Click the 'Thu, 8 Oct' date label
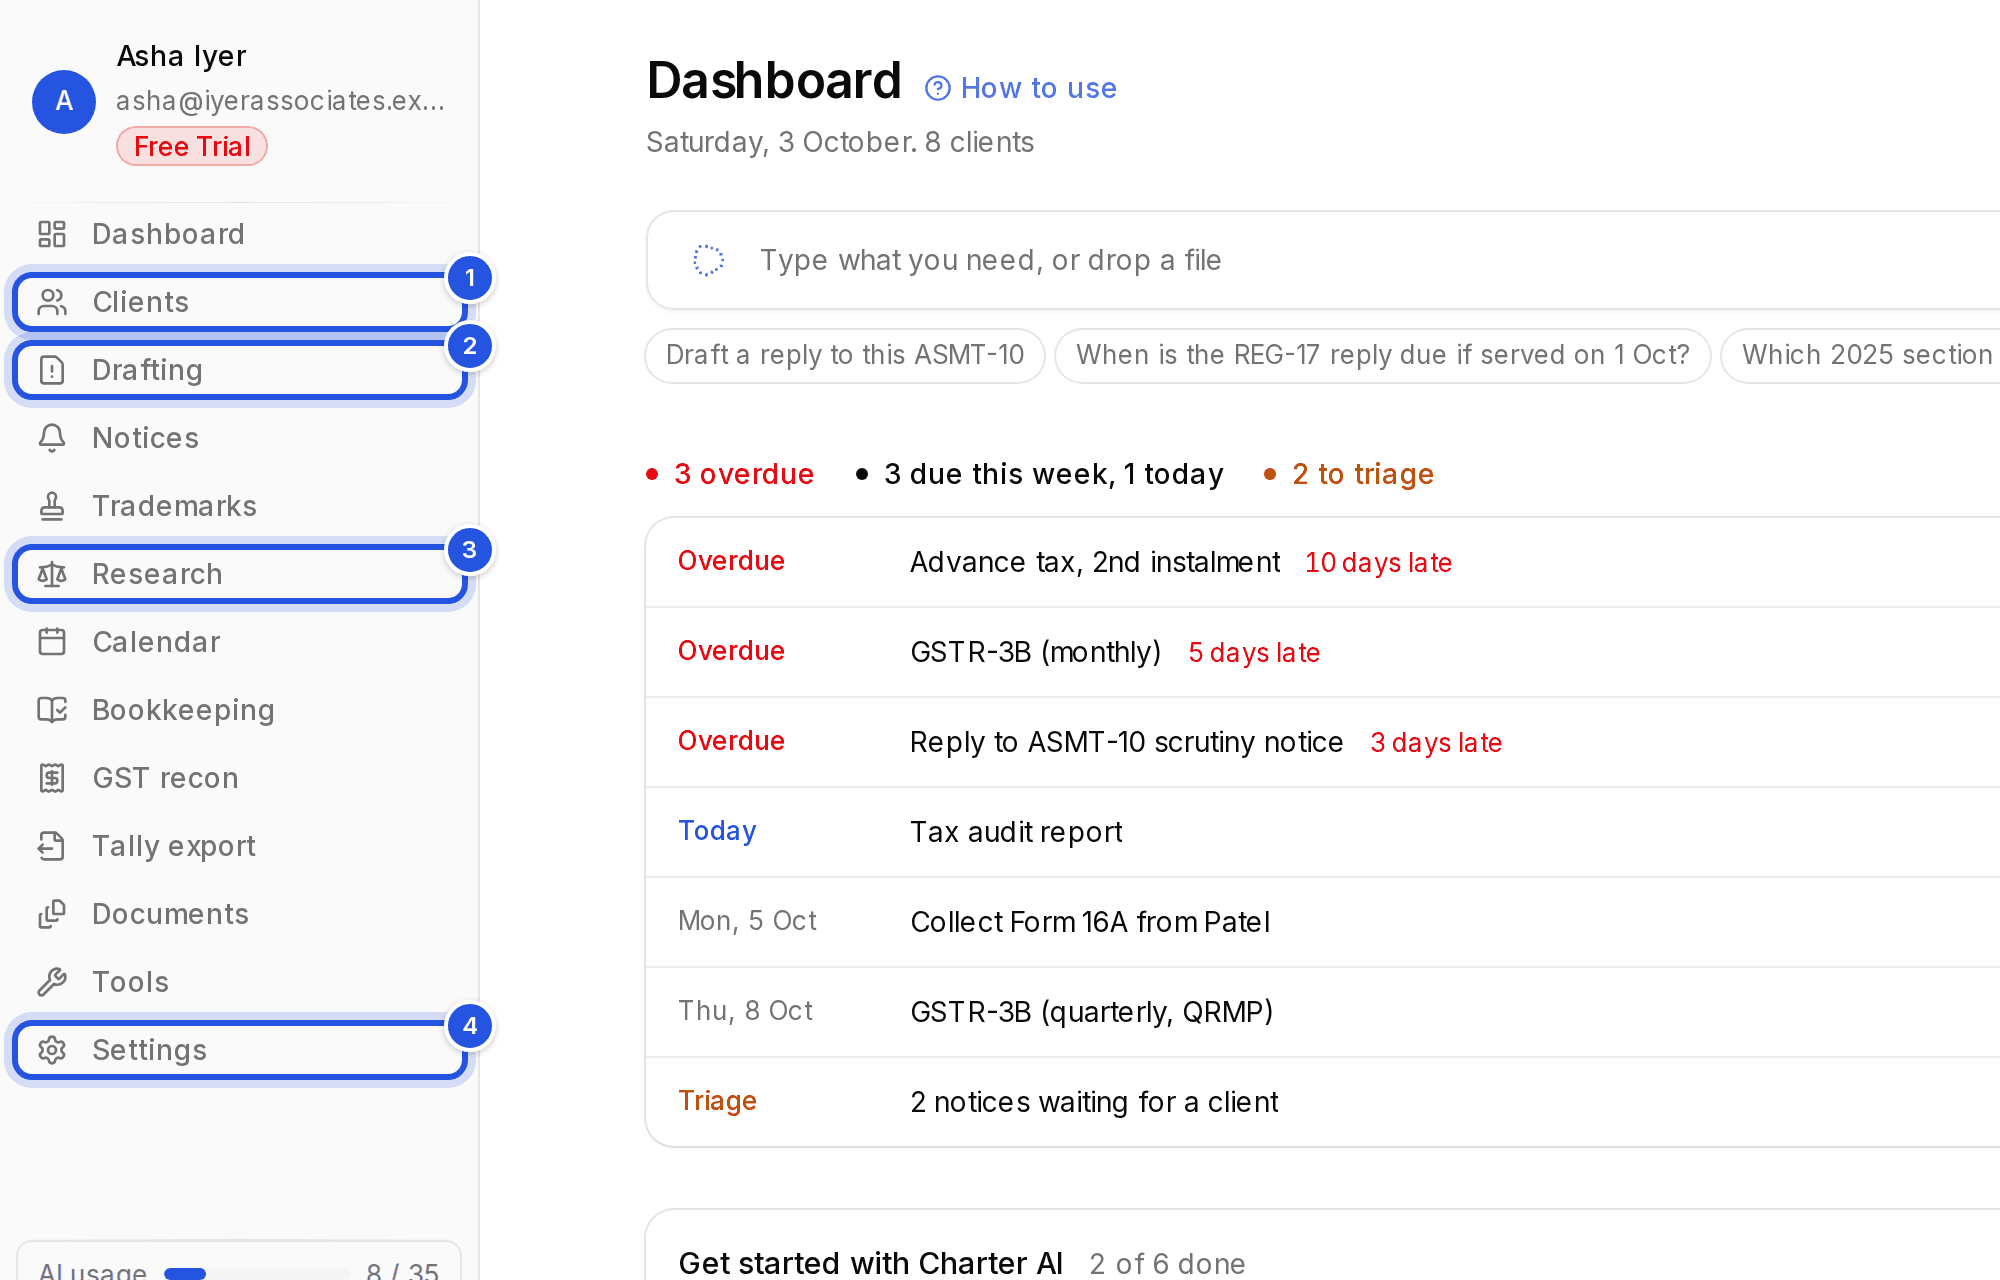The width and height of the screenshot is (2000, 1280). (x=745, y=1011)
